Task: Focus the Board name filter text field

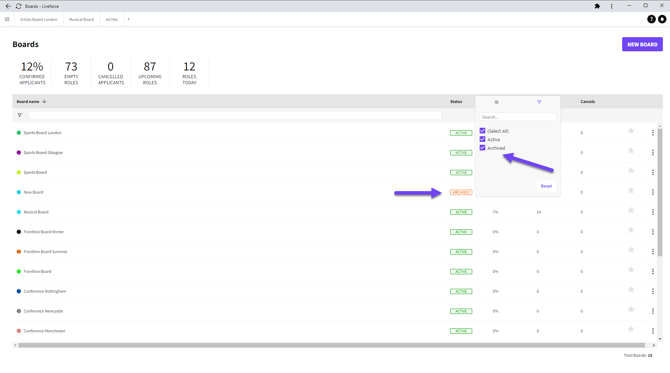Action: (x=235, y=115)
